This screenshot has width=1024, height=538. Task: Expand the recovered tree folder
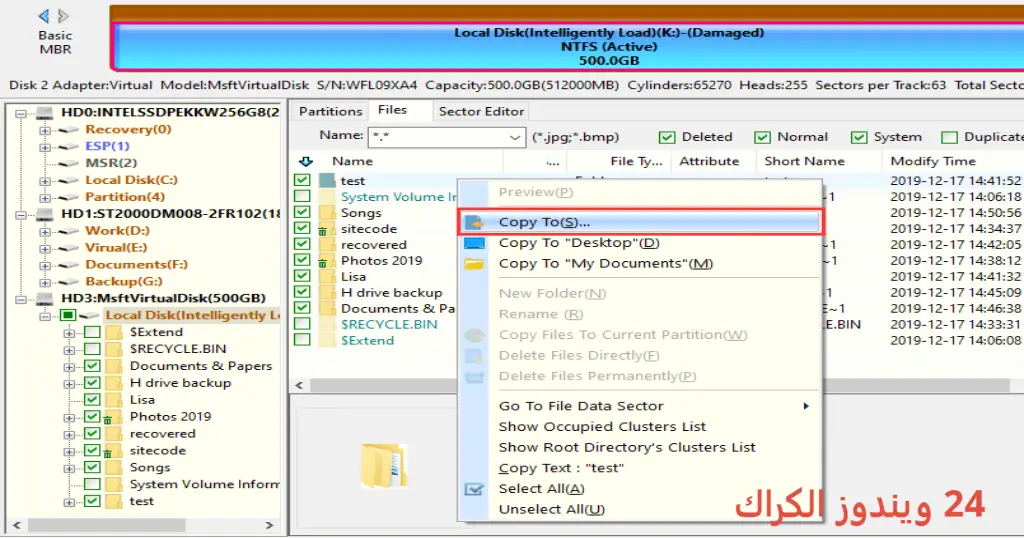69,435
